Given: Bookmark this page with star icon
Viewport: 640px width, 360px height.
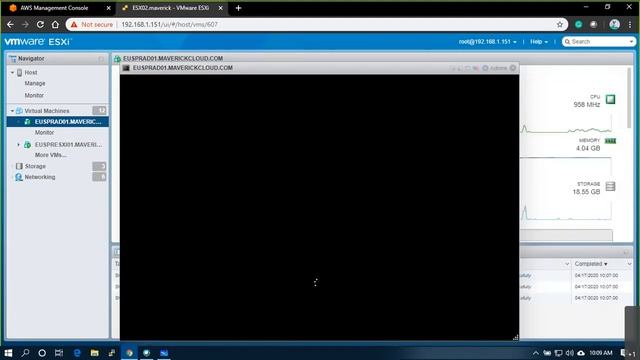Looking at the screenshot, I should 560,24.
